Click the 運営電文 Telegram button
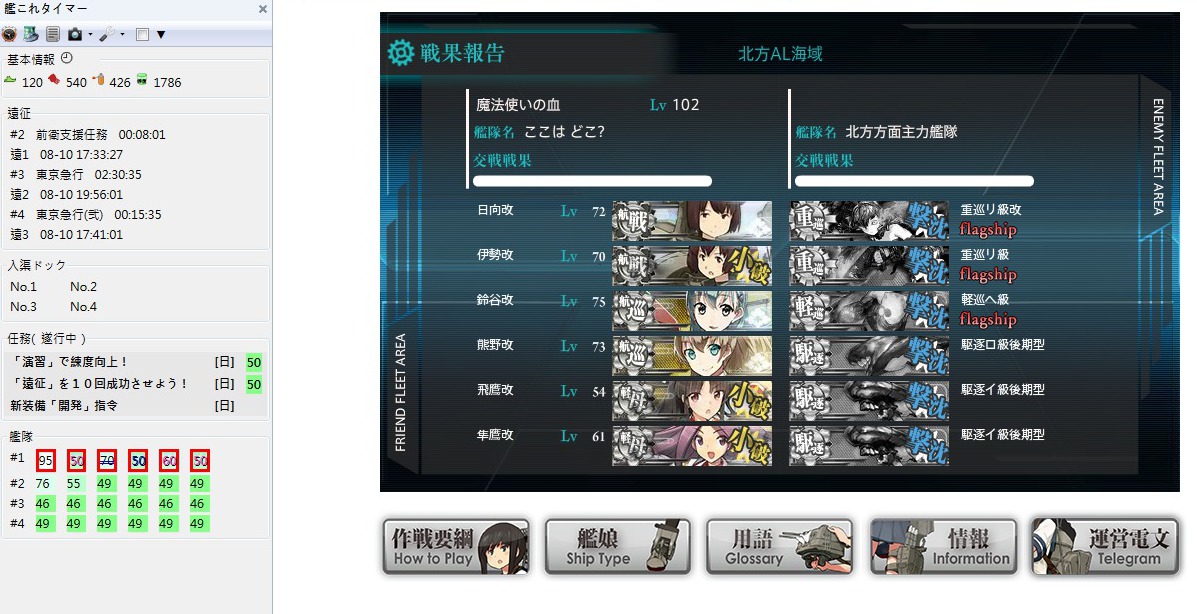 tap(1105, 547)
